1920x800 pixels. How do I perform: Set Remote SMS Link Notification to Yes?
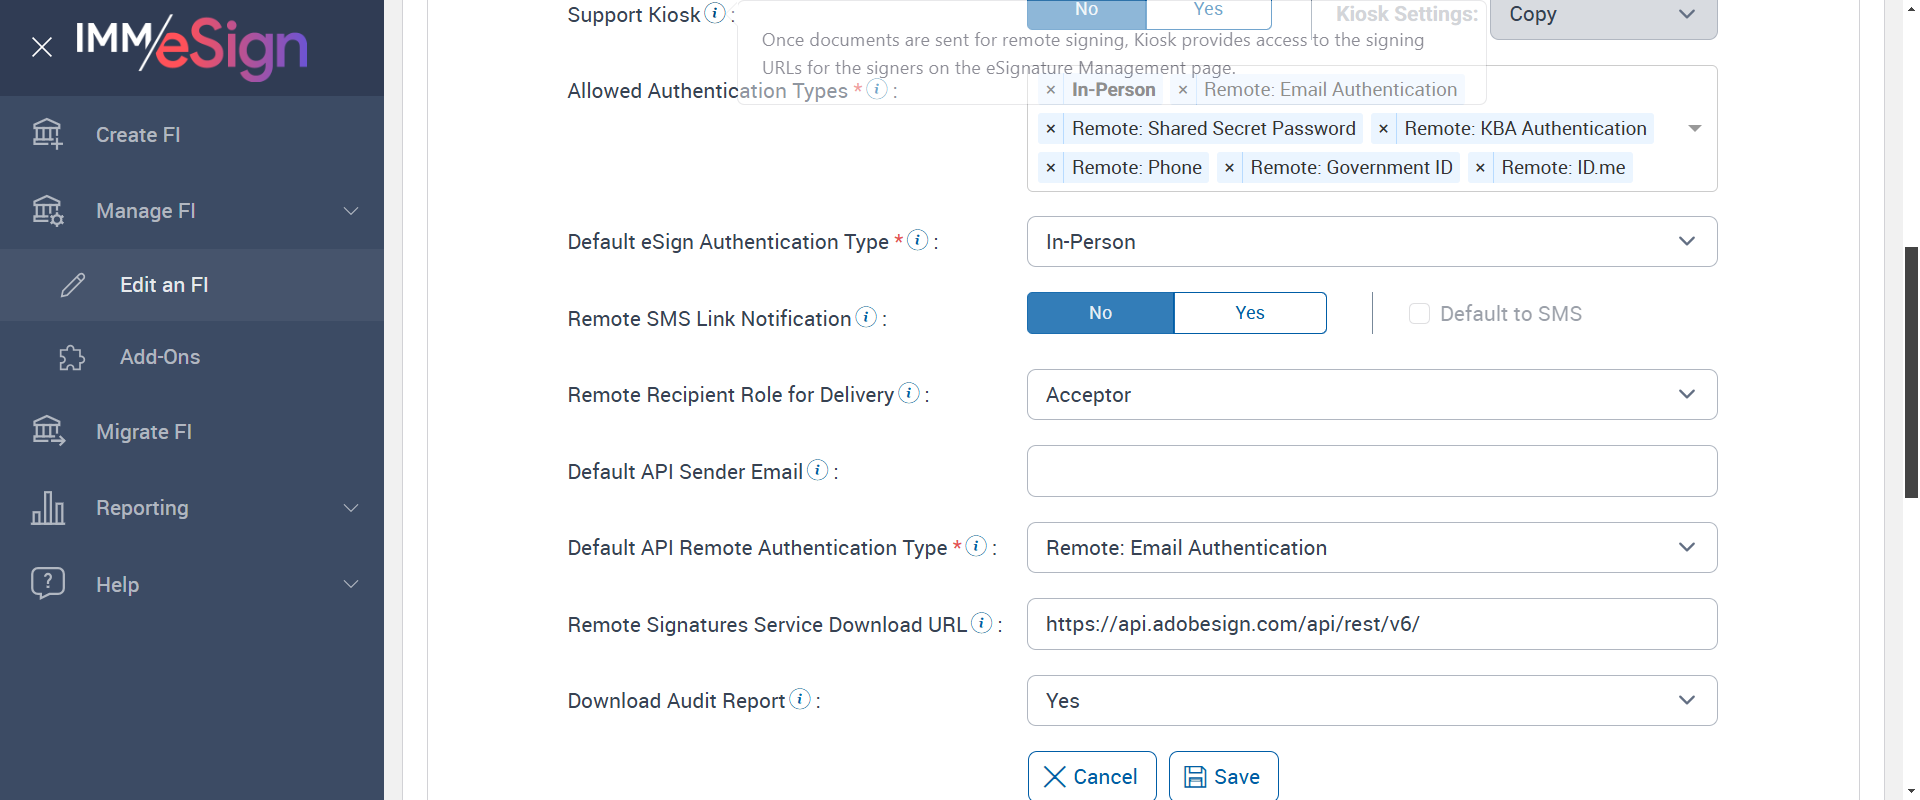[1249, 313]
